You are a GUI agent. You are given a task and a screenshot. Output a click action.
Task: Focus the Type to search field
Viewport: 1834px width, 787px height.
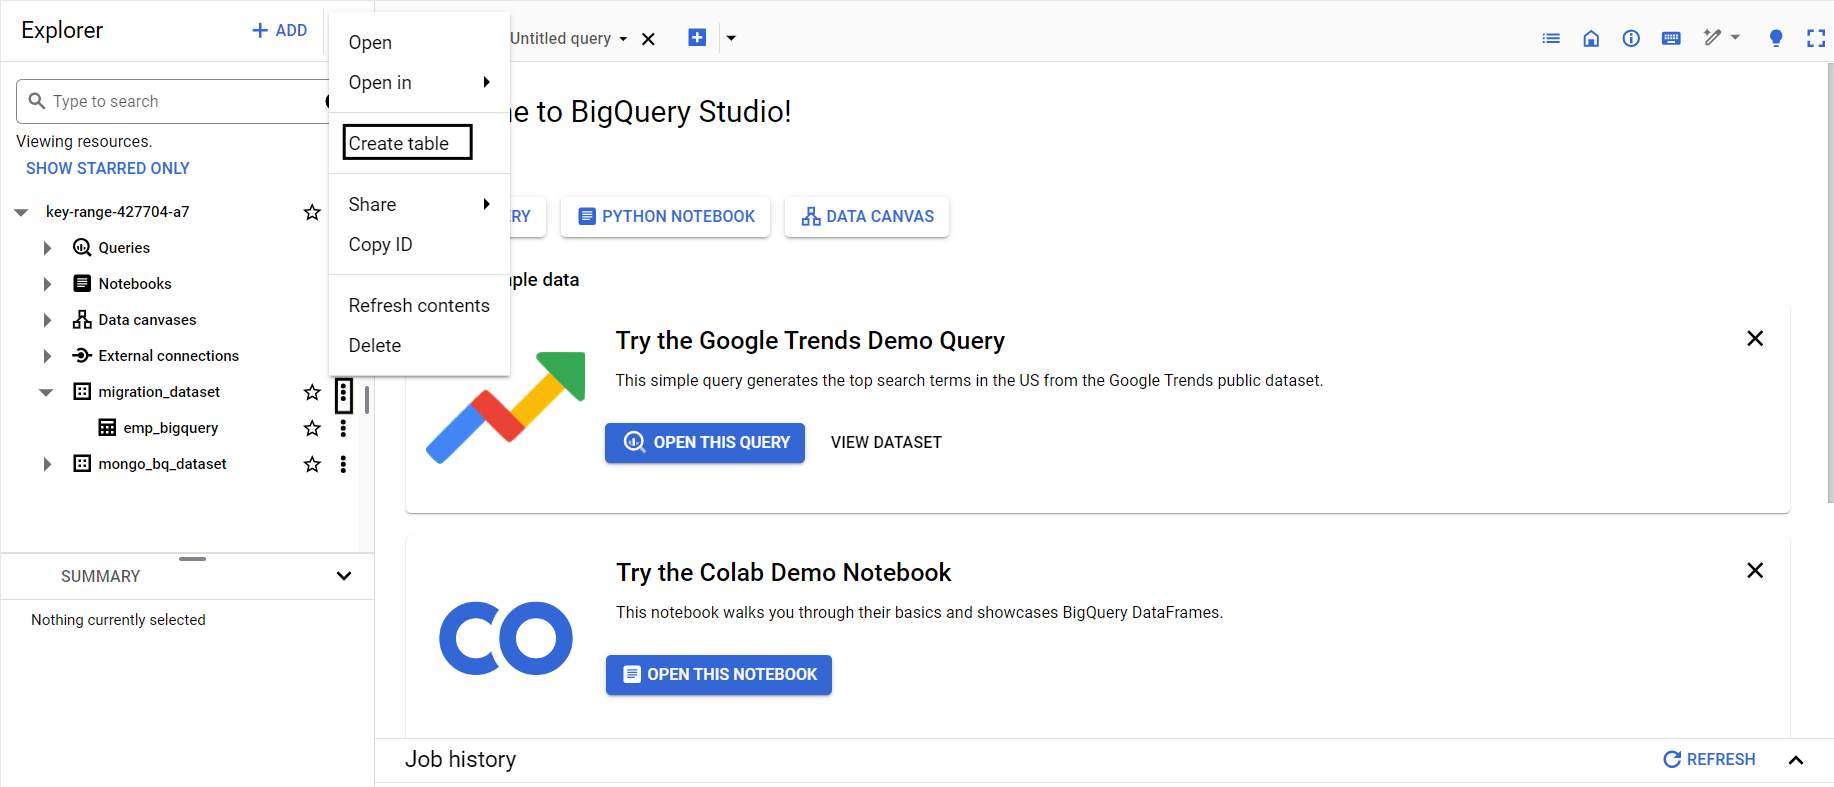click(175, 101)
